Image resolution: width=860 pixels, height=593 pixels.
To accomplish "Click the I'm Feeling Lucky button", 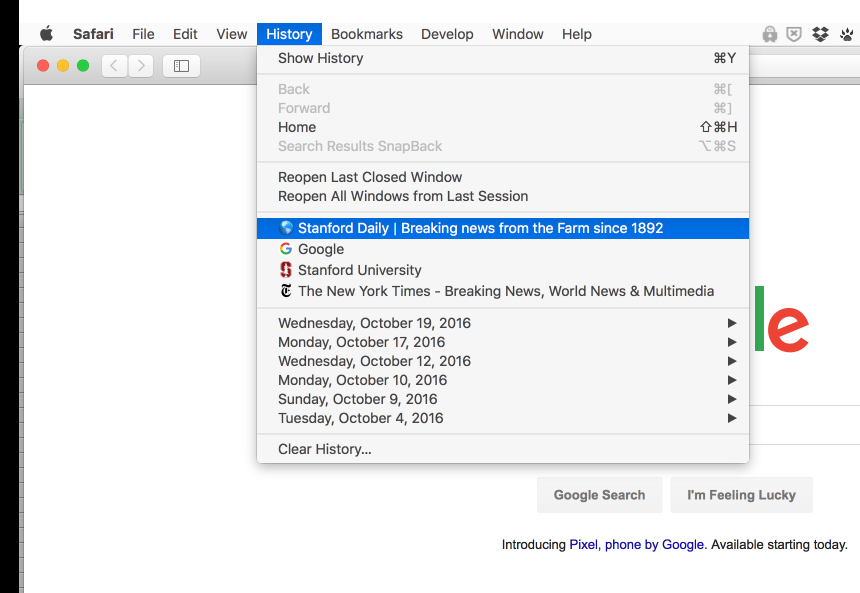I will tap(741, 495).
